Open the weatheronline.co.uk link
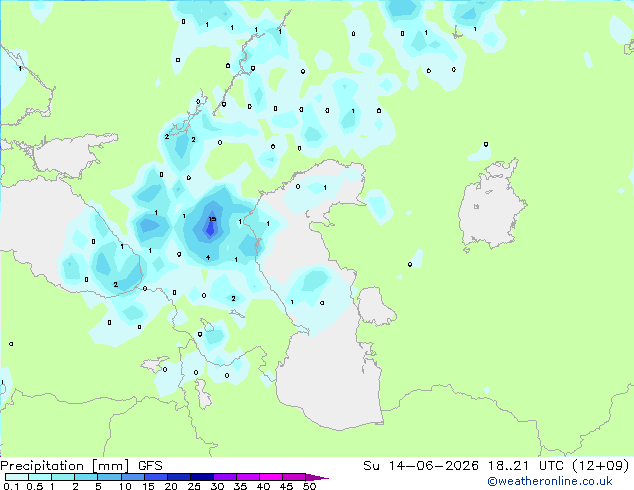The height and width of the screenshot is (490, 634). tap(550, 481)
